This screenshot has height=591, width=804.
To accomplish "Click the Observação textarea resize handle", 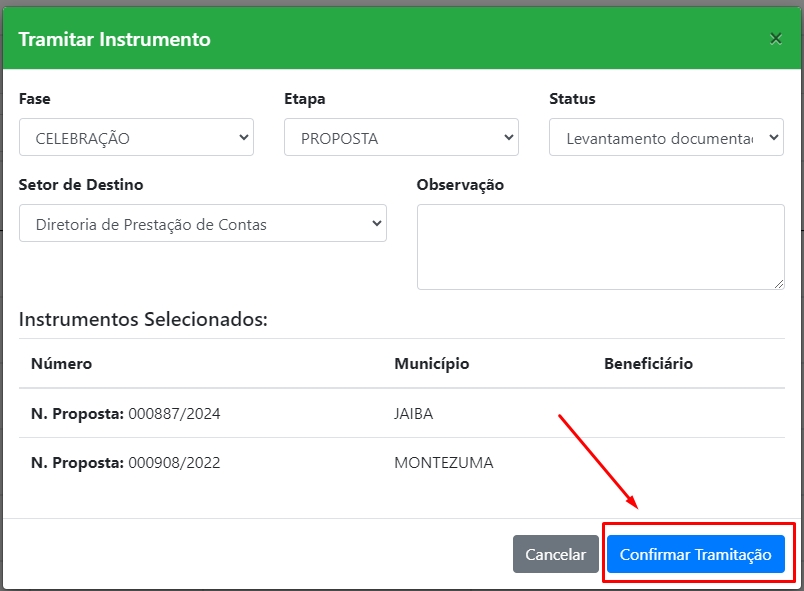I will [x=779, y=284].
